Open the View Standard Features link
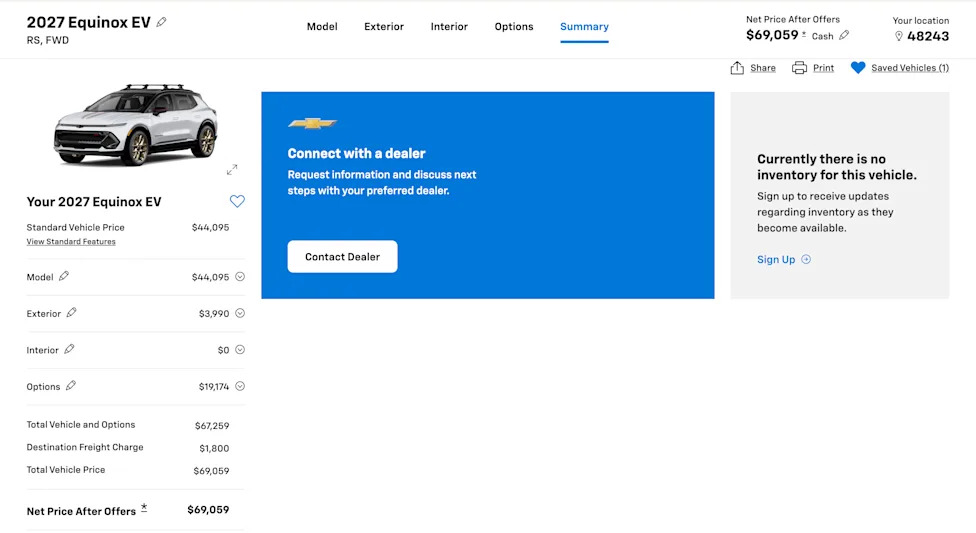Viewport: 976px width, 533px height. [71, 242]
